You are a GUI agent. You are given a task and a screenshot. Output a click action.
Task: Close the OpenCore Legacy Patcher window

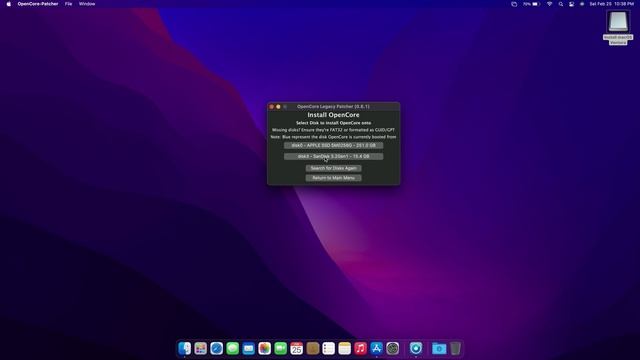point(271,107)
